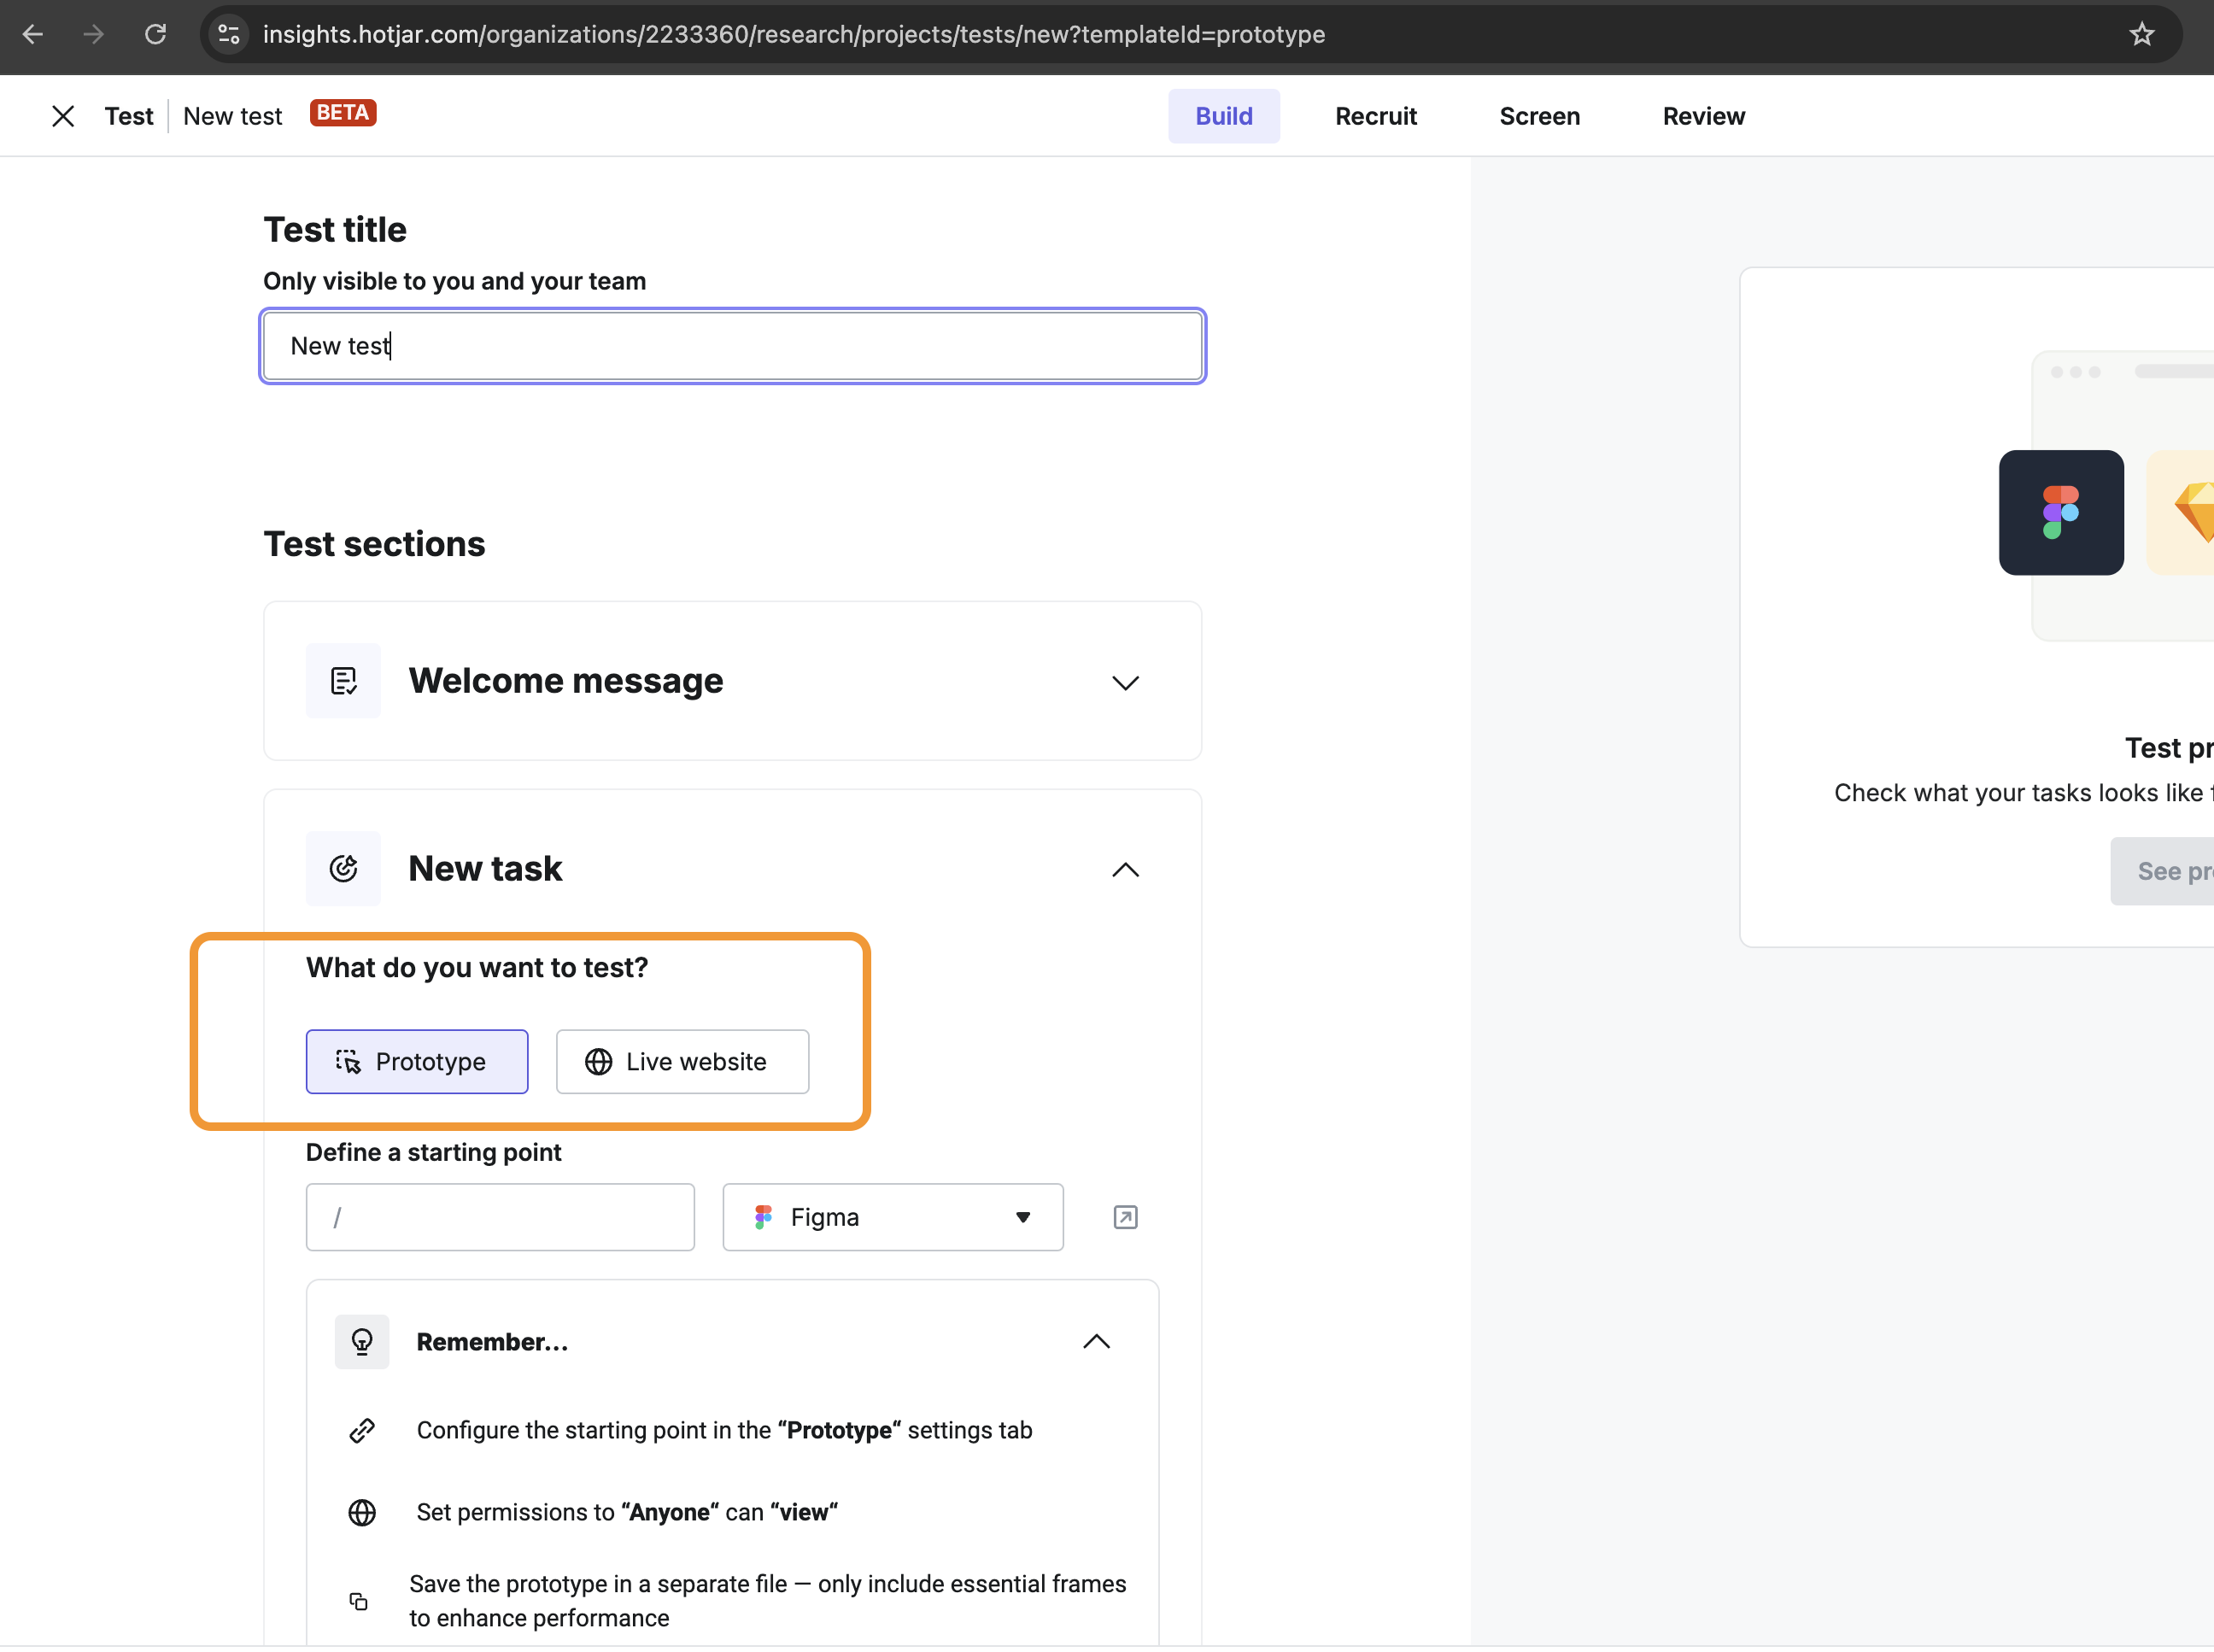
Task: Click the New task target icon
Action: (x=343, y=868)
